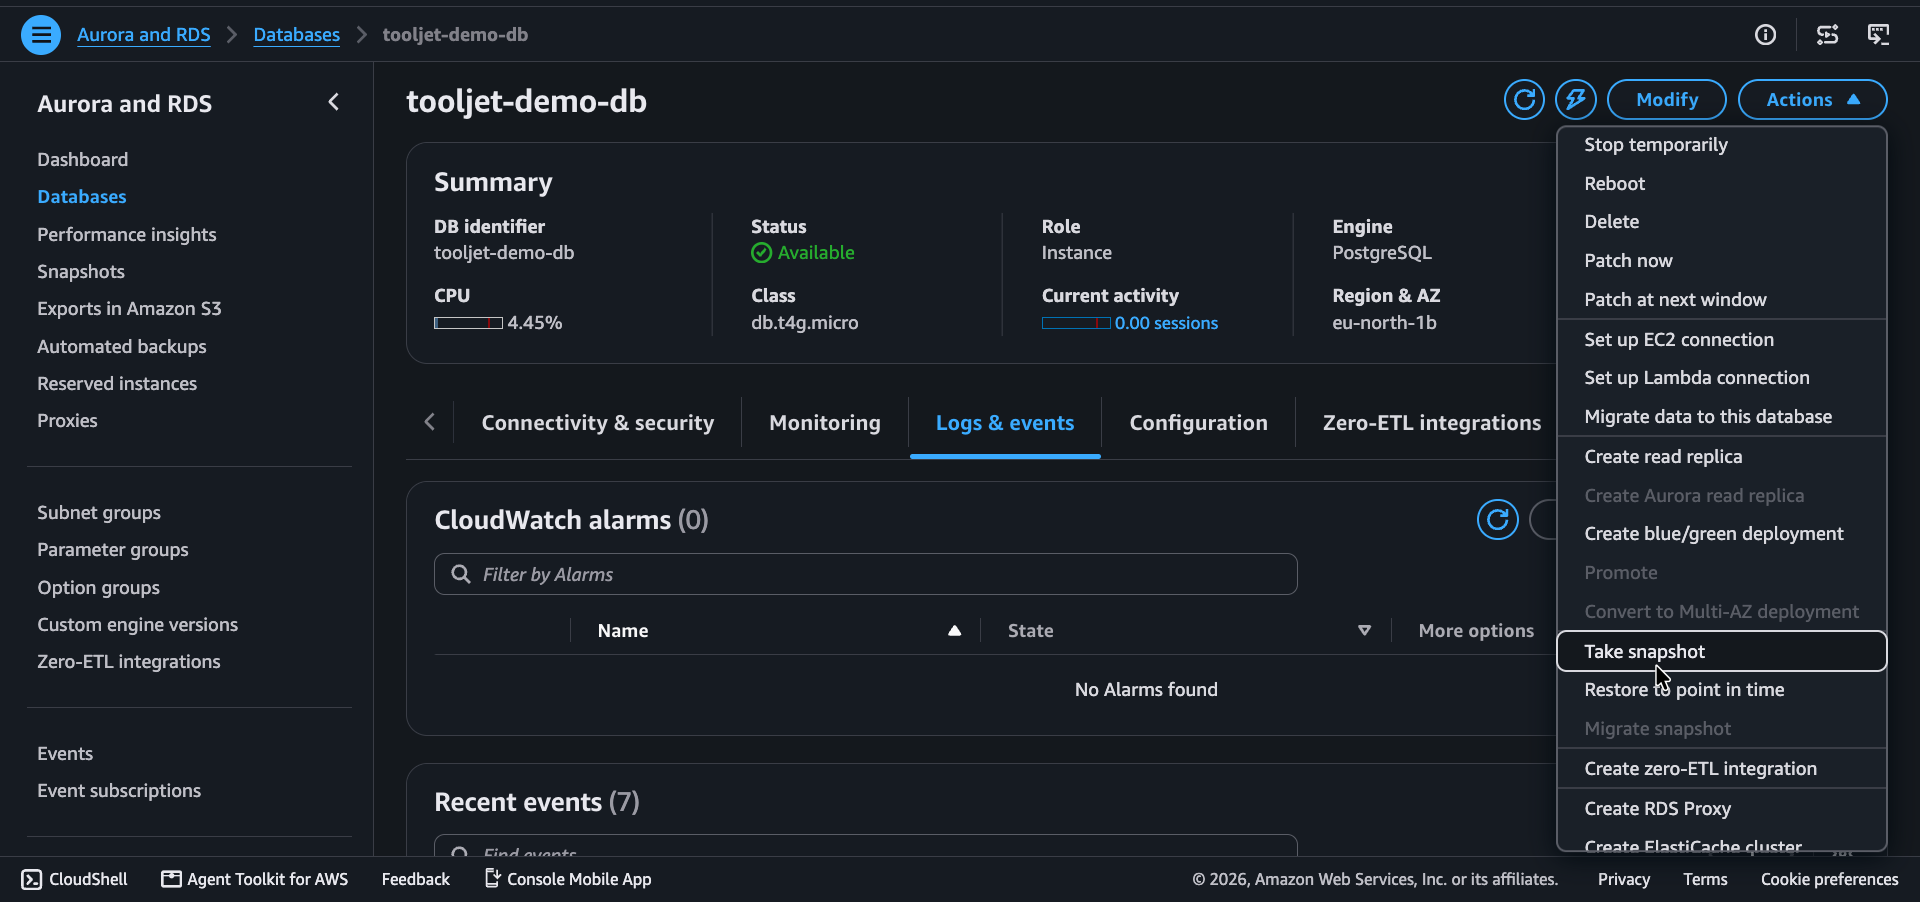Click the CPU usage progress bar
Screen dimensions: 1920x902
tap(468, 323)
